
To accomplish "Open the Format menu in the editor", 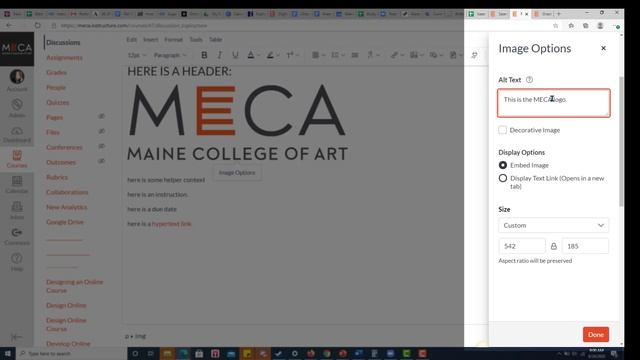I will click(173, 40).
